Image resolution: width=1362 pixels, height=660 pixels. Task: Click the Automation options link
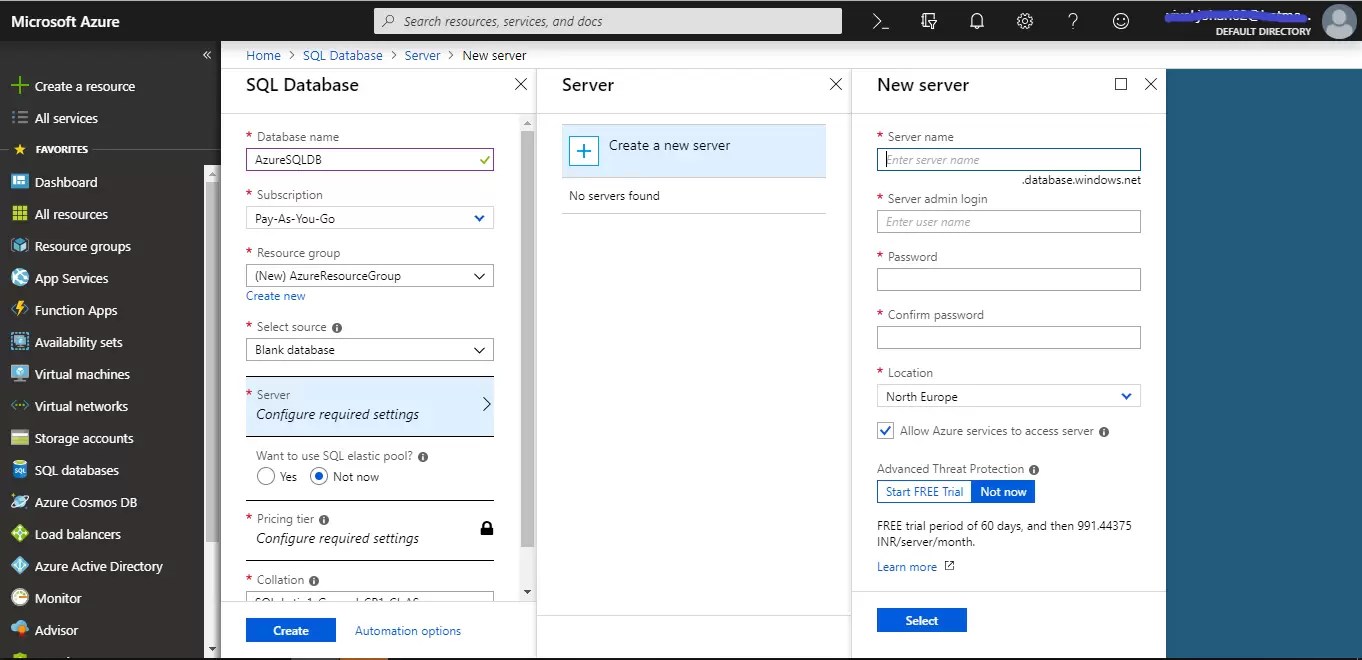click(408, 631)
